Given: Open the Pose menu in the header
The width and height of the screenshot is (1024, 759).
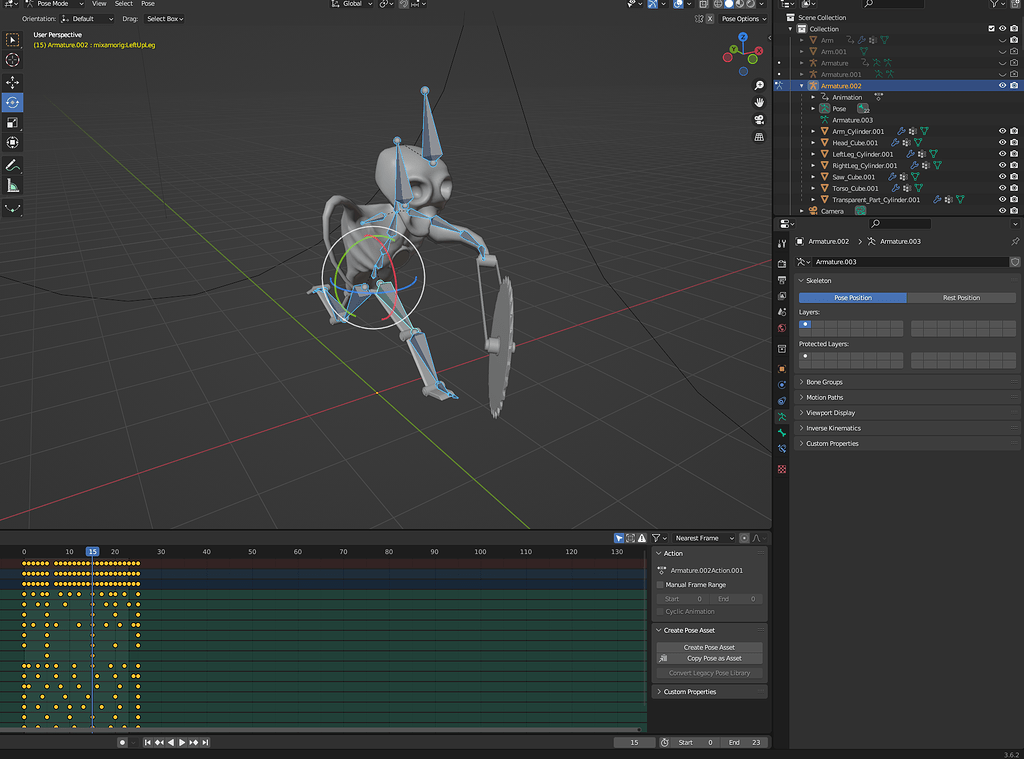Looking at the screenshot, I should tap(150, 3).
